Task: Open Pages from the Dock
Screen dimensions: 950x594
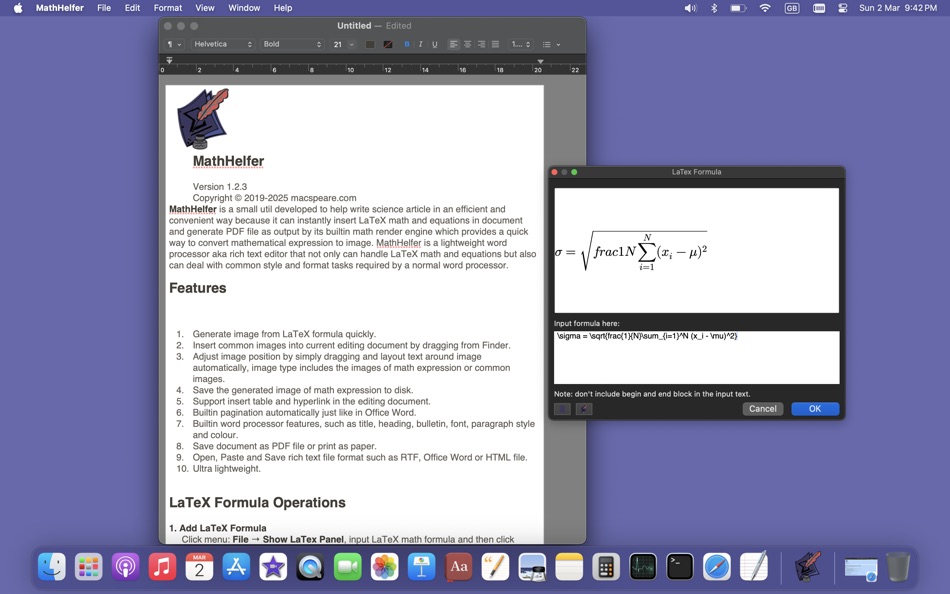Action: (496, 567)
